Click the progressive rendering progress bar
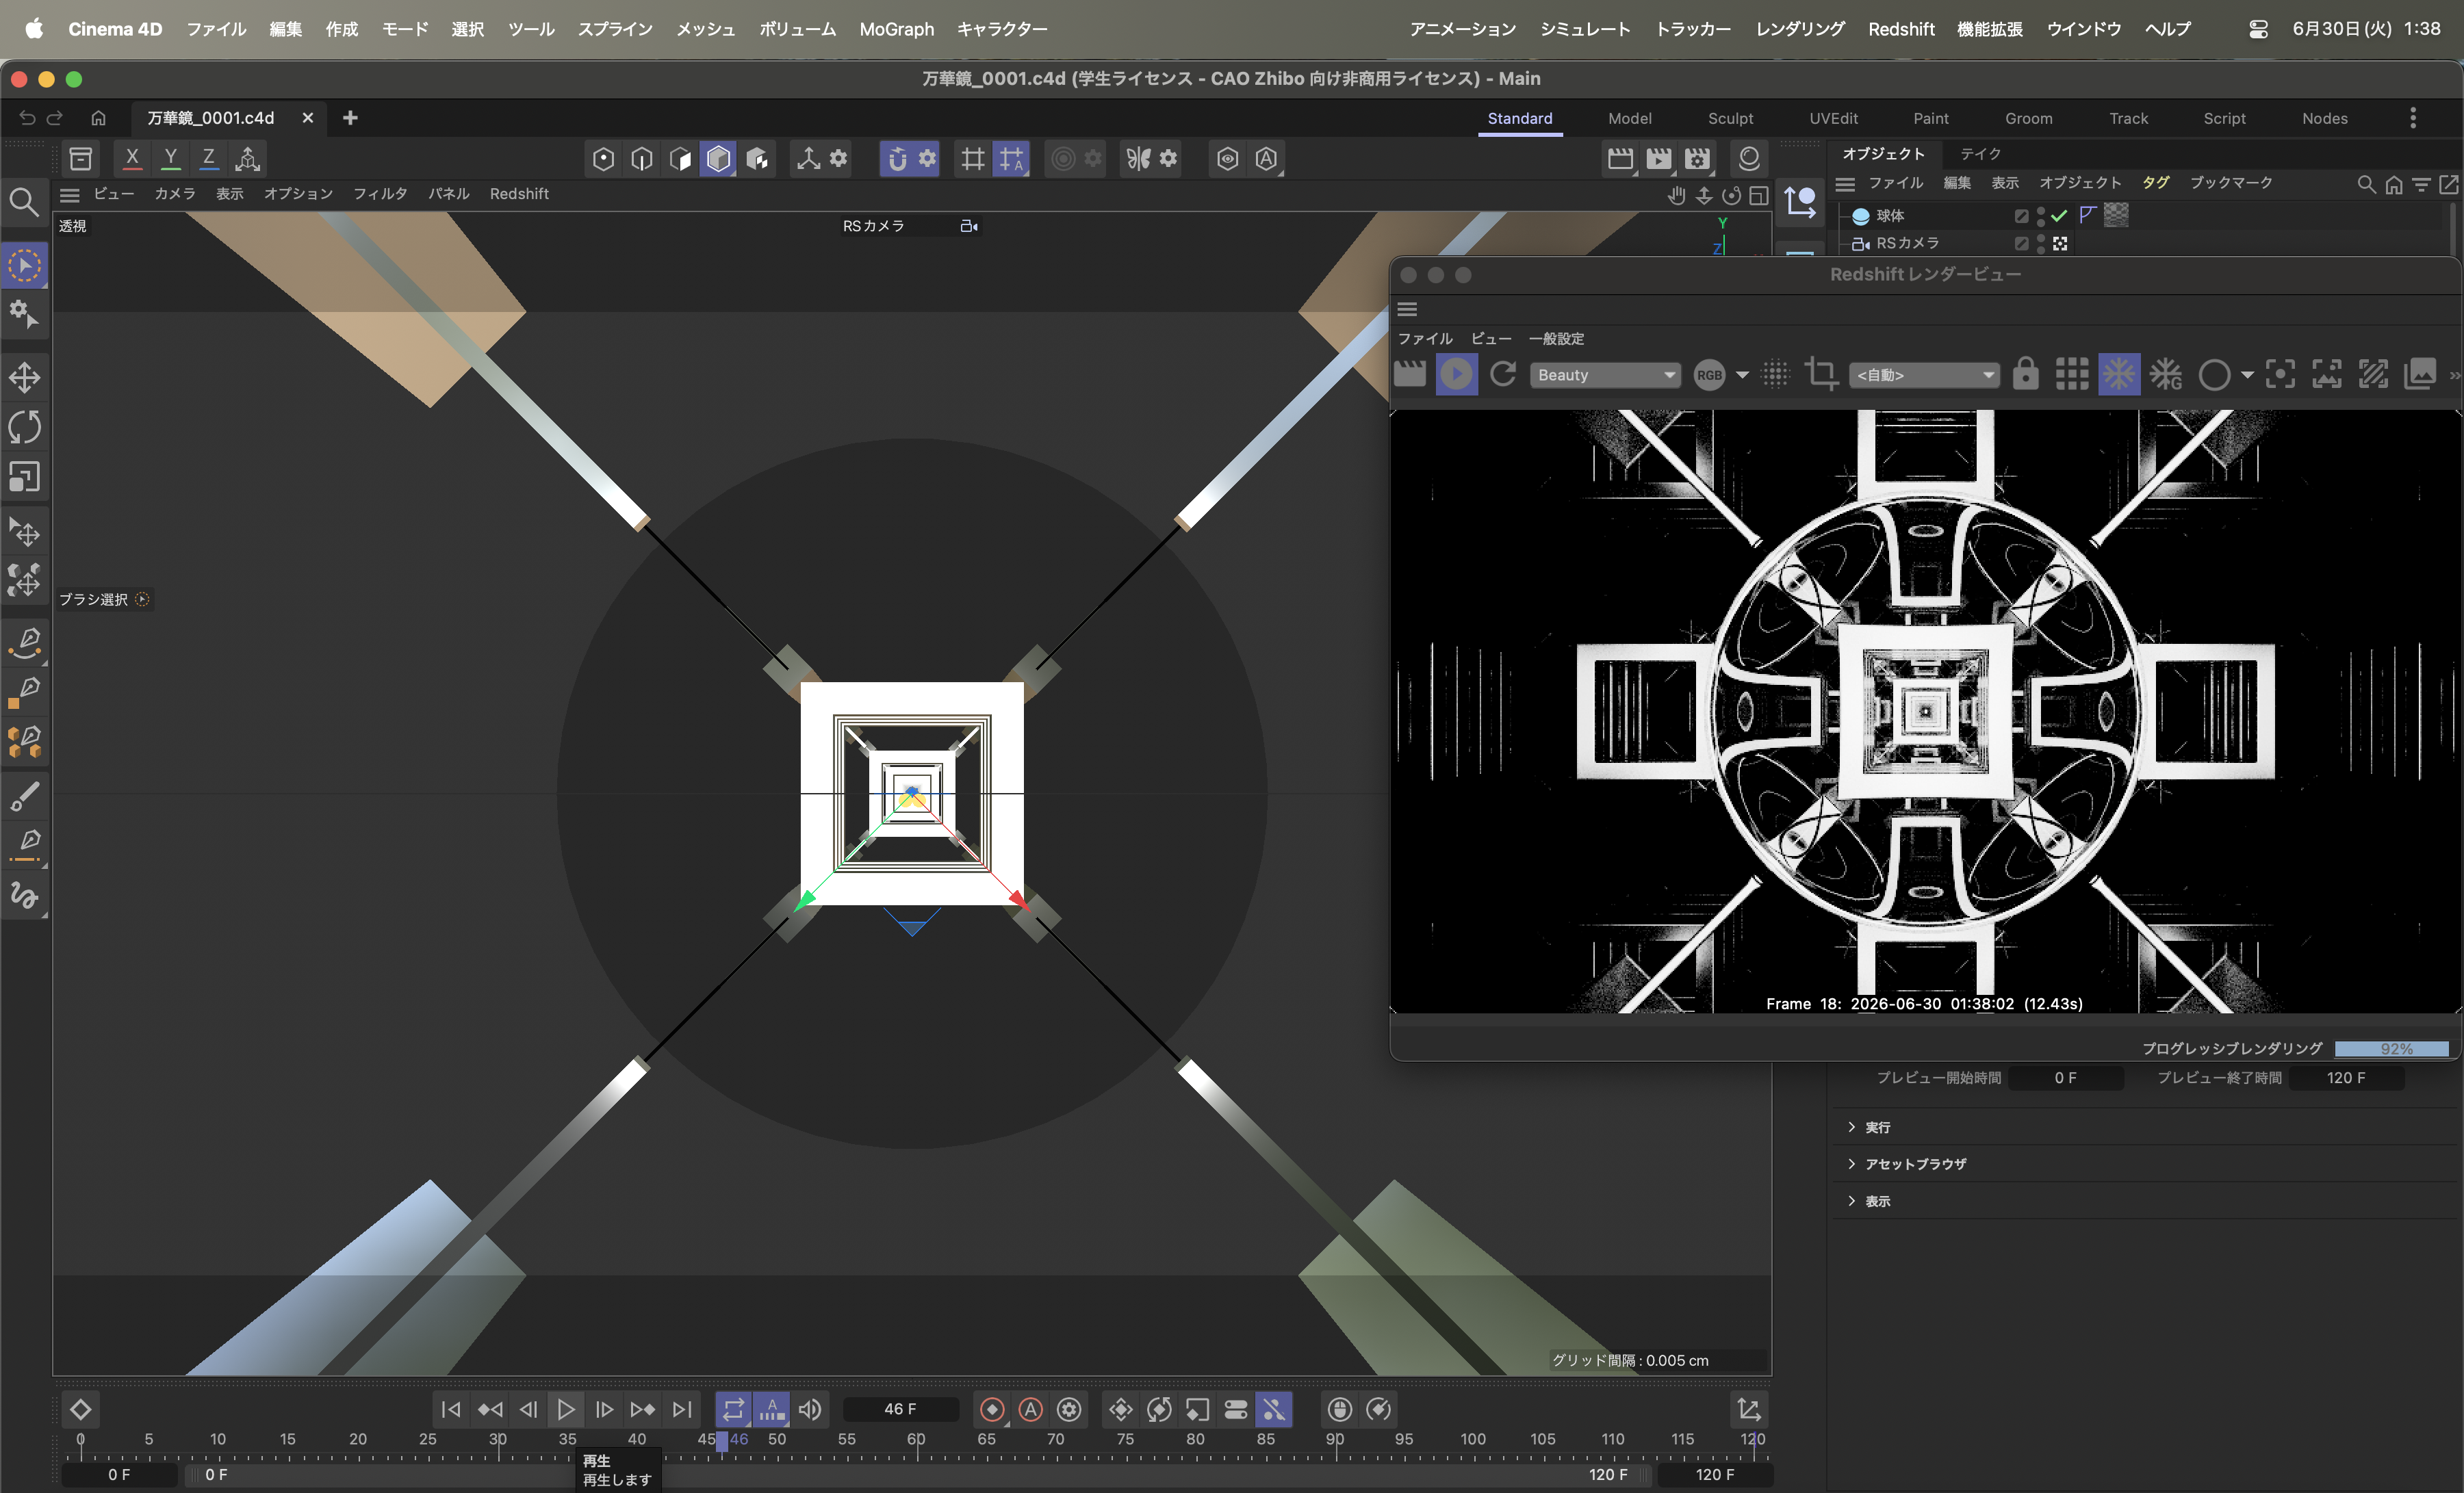This screenshot has width=2464, height=1493. coord(2390,1048)
